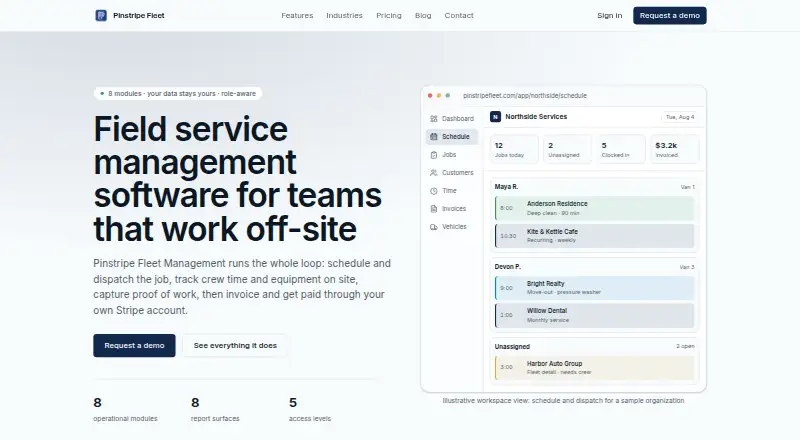The height and width of the screenshot is (440, 800).
Task: Click the 8 report surfaces stat
Action: pyautogui.click(x=215, y=410)
